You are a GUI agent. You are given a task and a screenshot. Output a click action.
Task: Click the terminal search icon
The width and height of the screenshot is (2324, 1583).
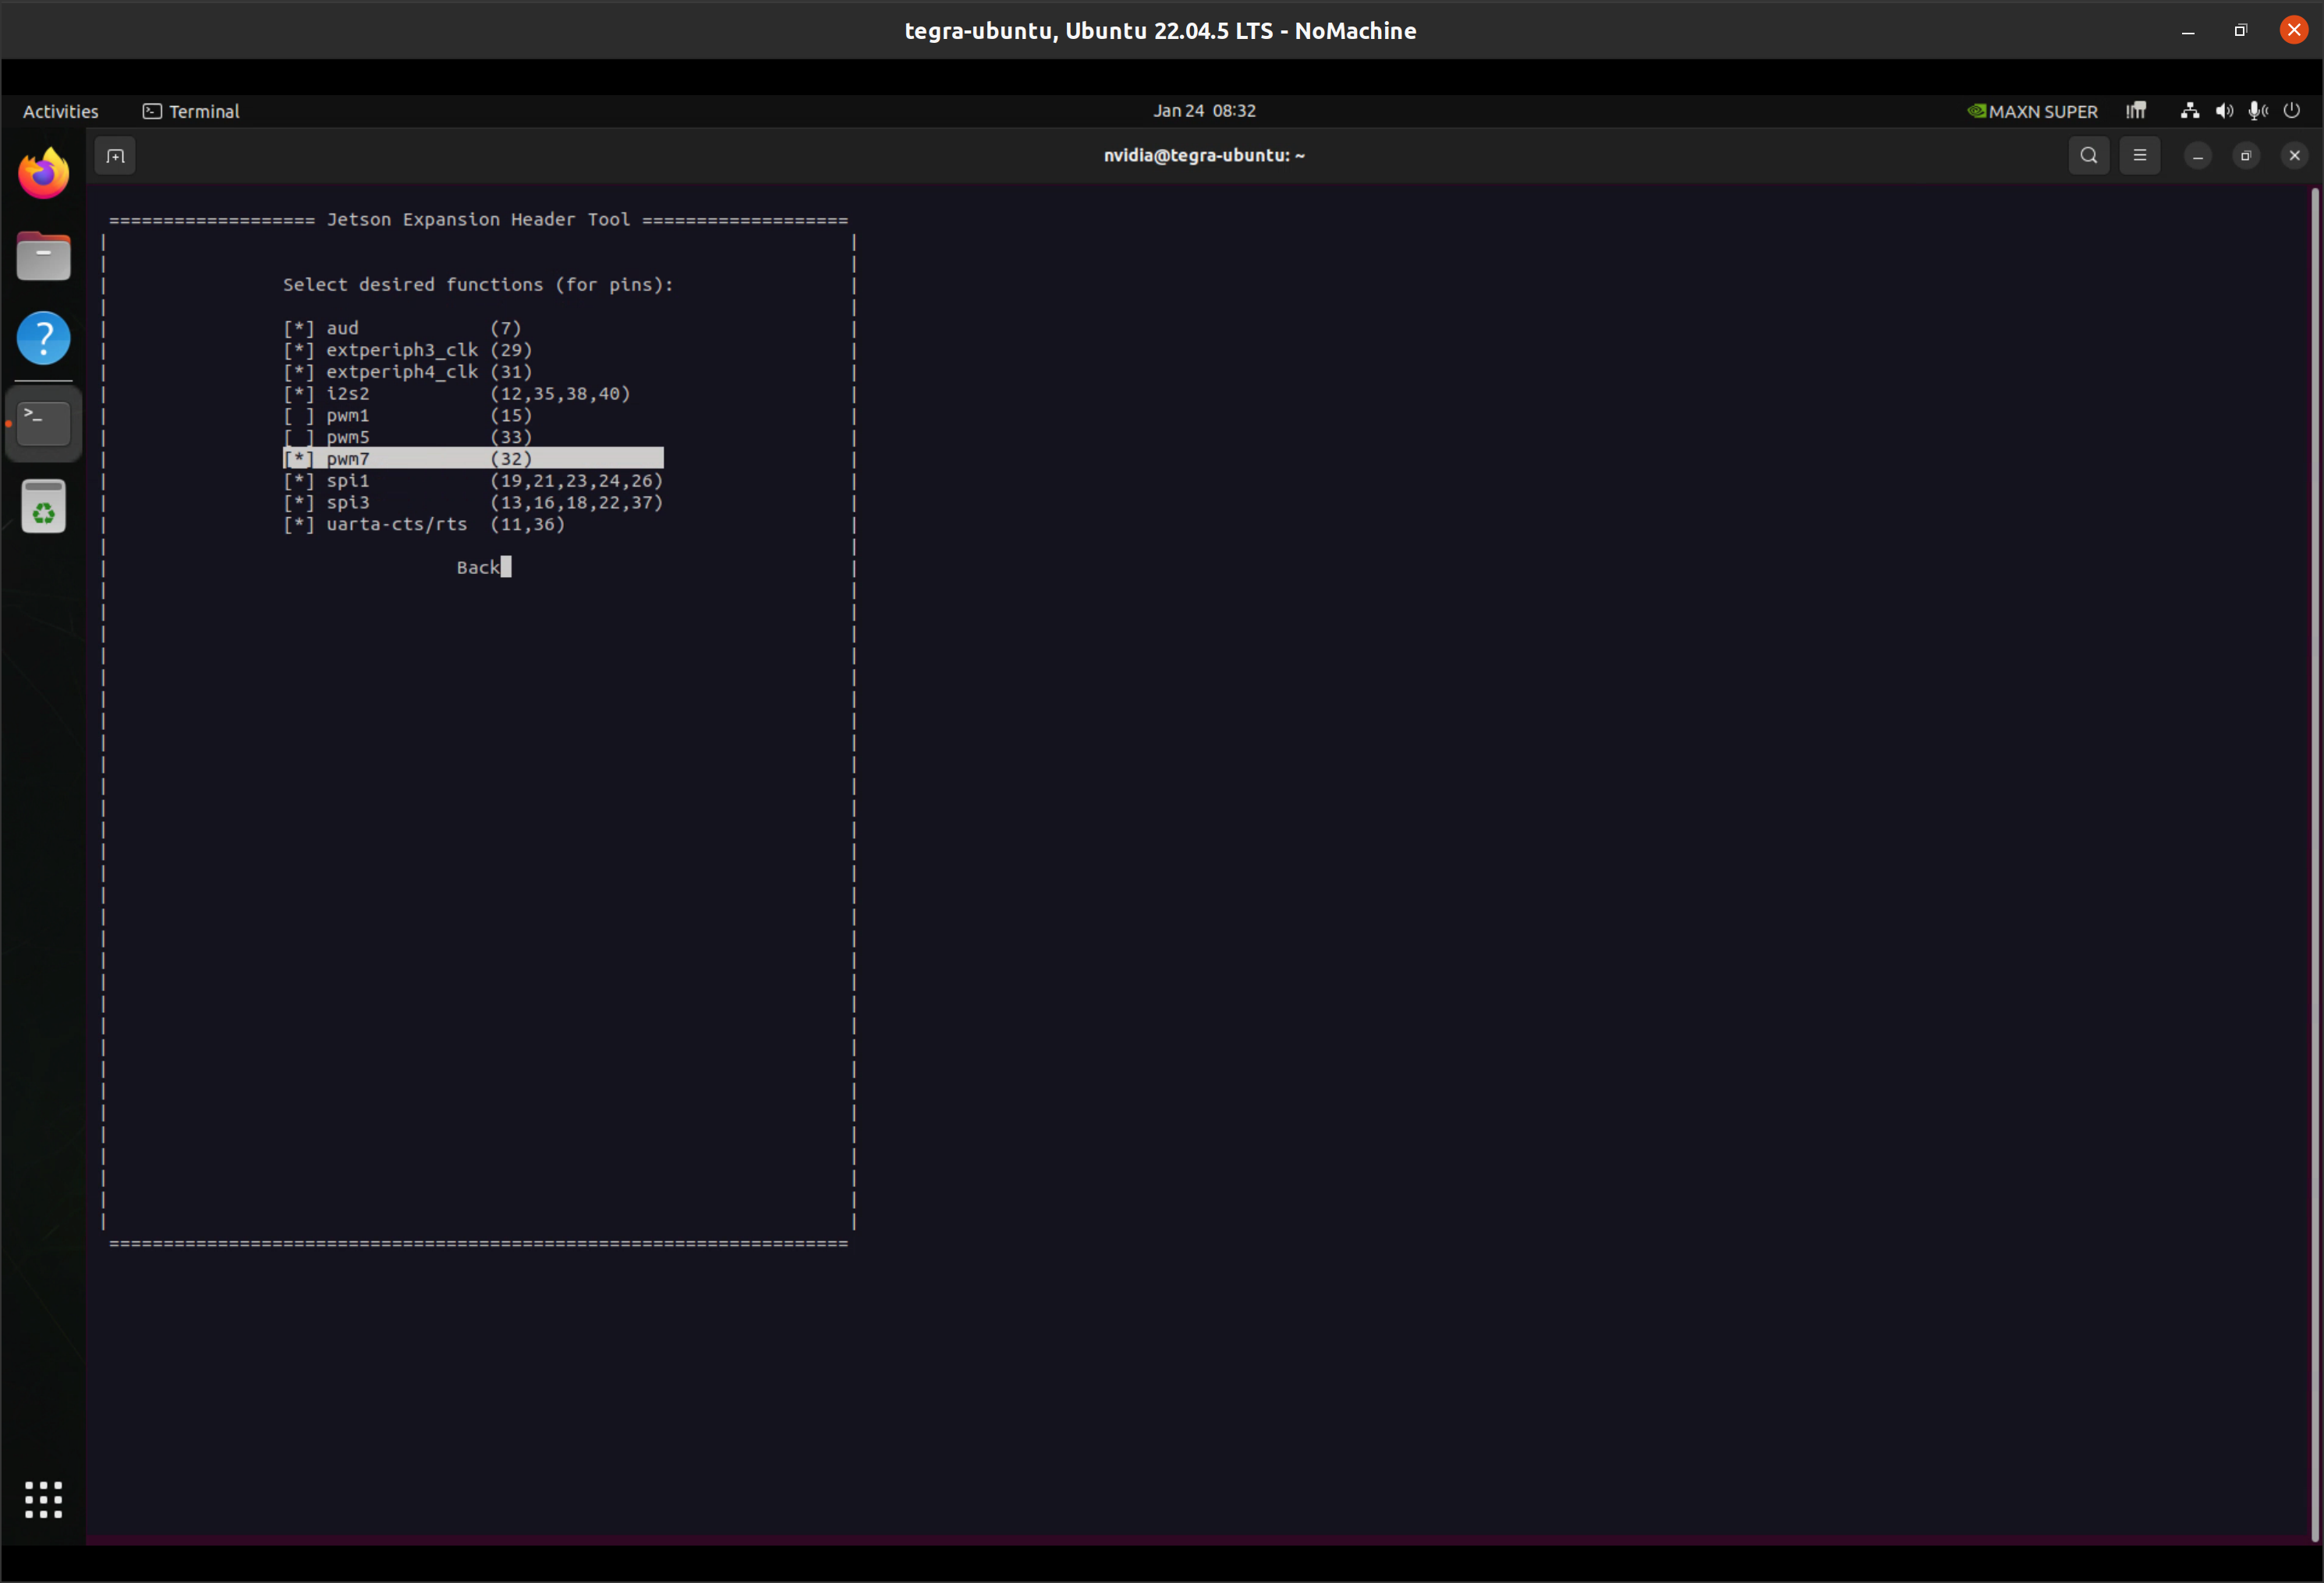click(2088, 156)
